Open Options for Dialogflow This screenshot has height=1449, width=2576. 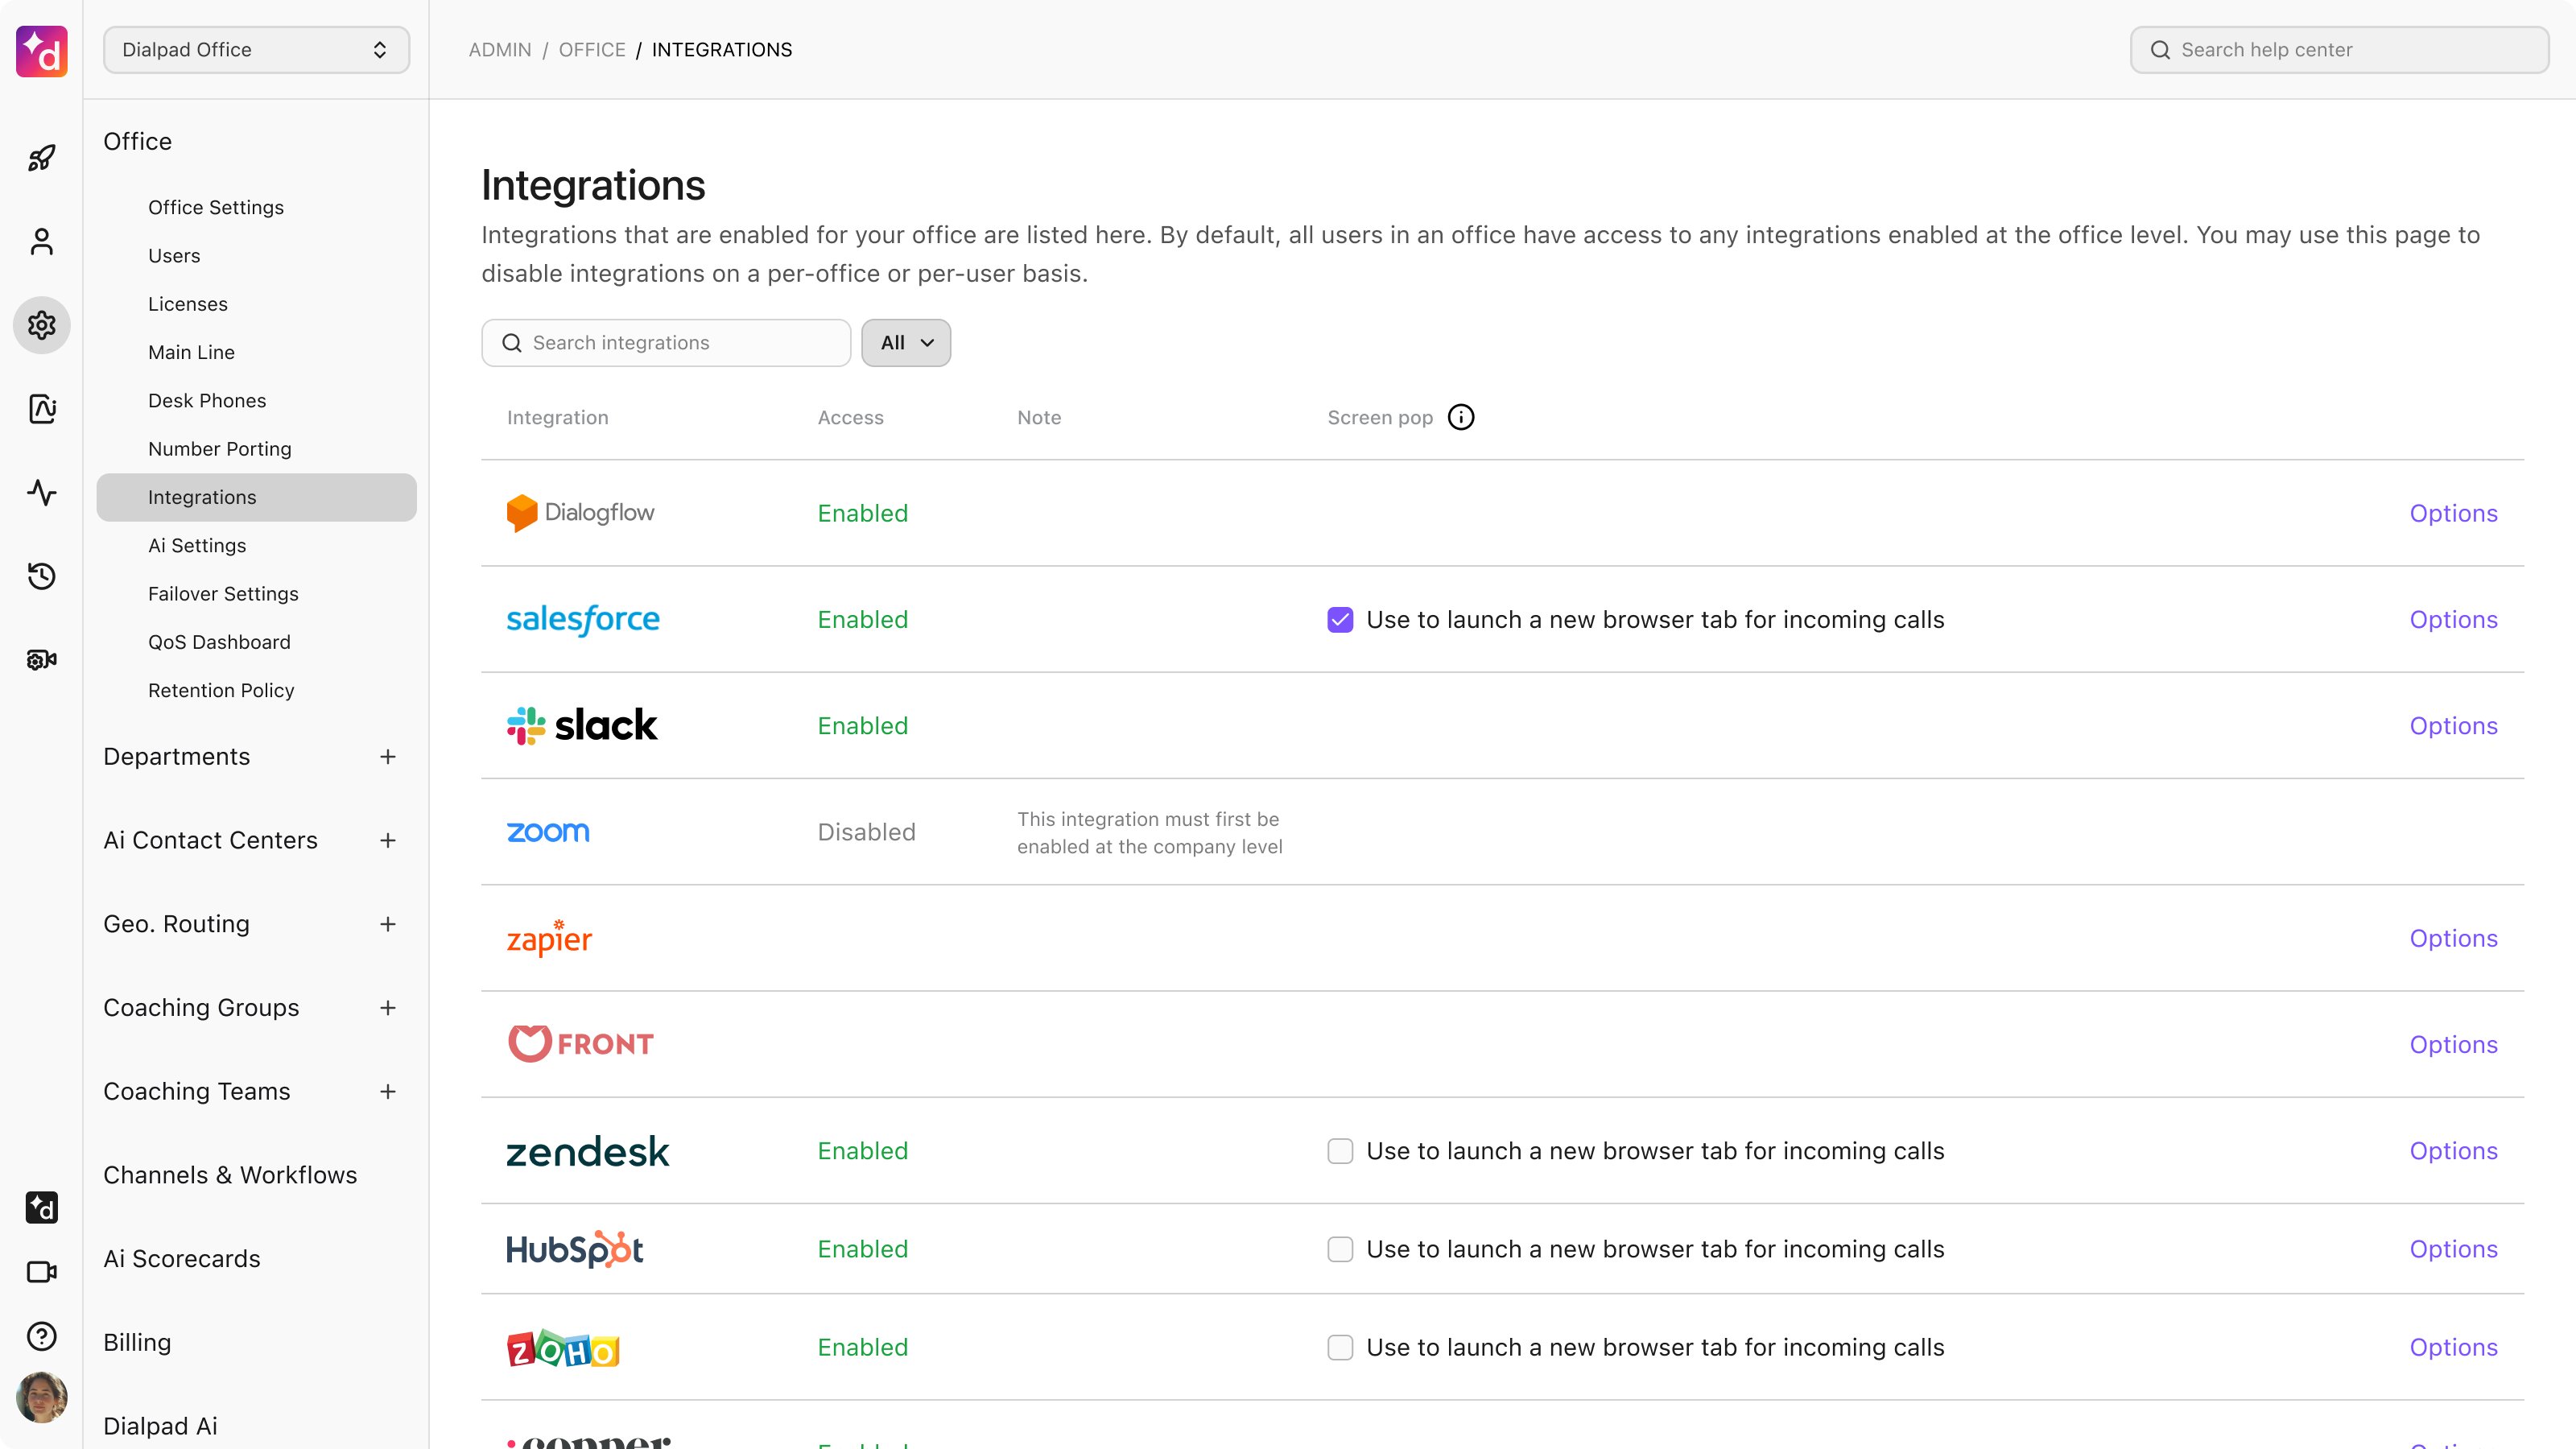coord(2453,513)
